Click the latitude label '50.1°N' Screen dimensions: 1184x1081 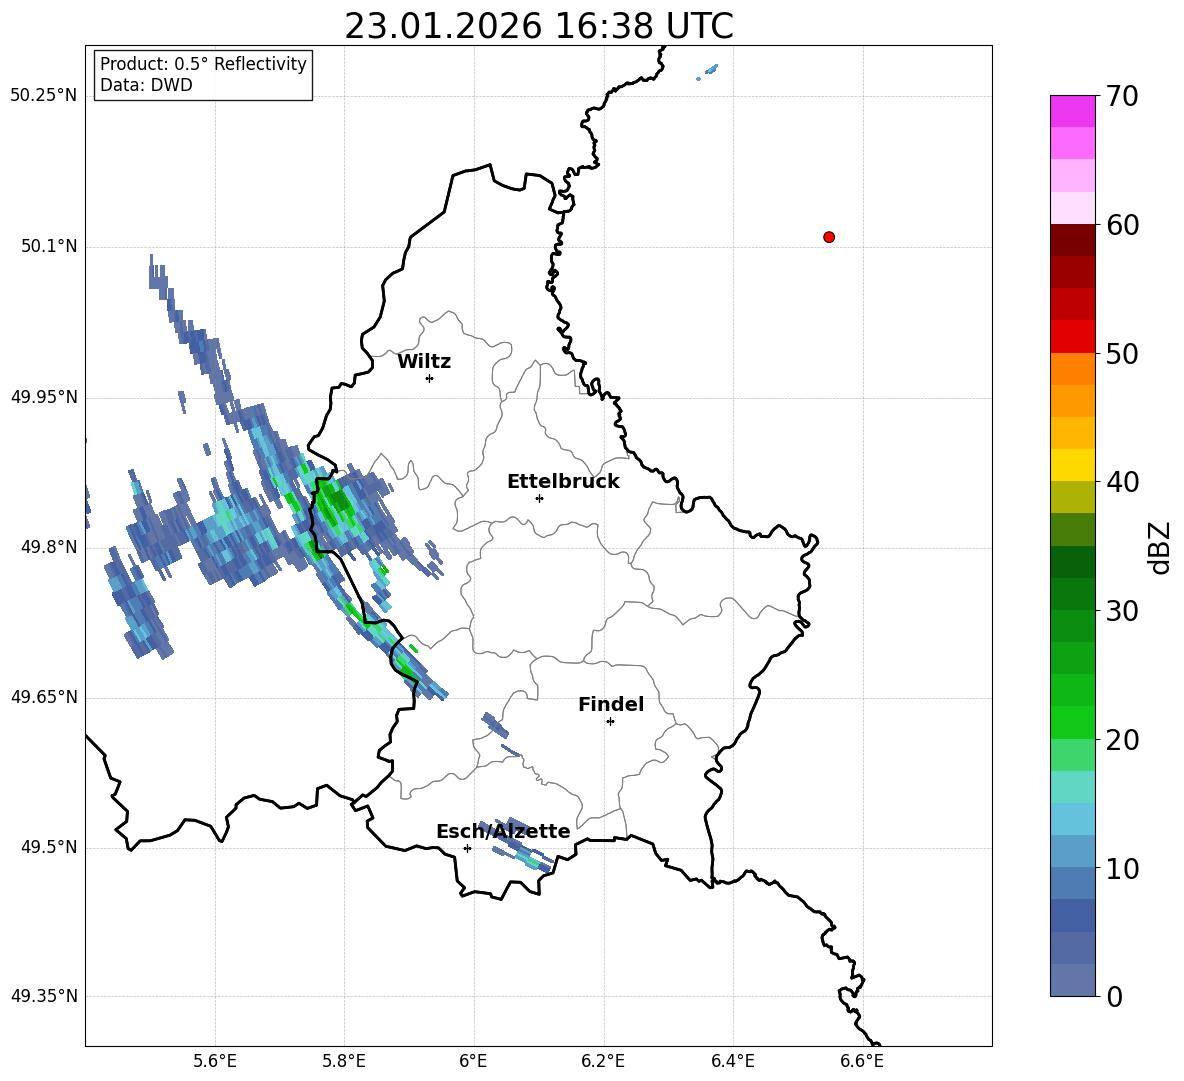tap(49, 246)
